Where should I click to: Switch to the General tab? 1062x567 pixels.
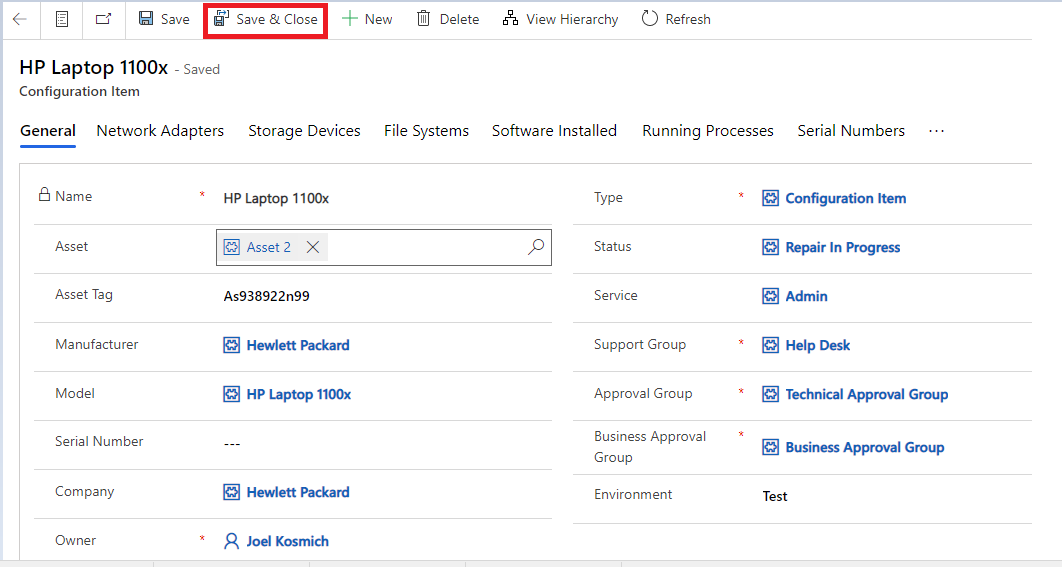click(x=47, y=131)
